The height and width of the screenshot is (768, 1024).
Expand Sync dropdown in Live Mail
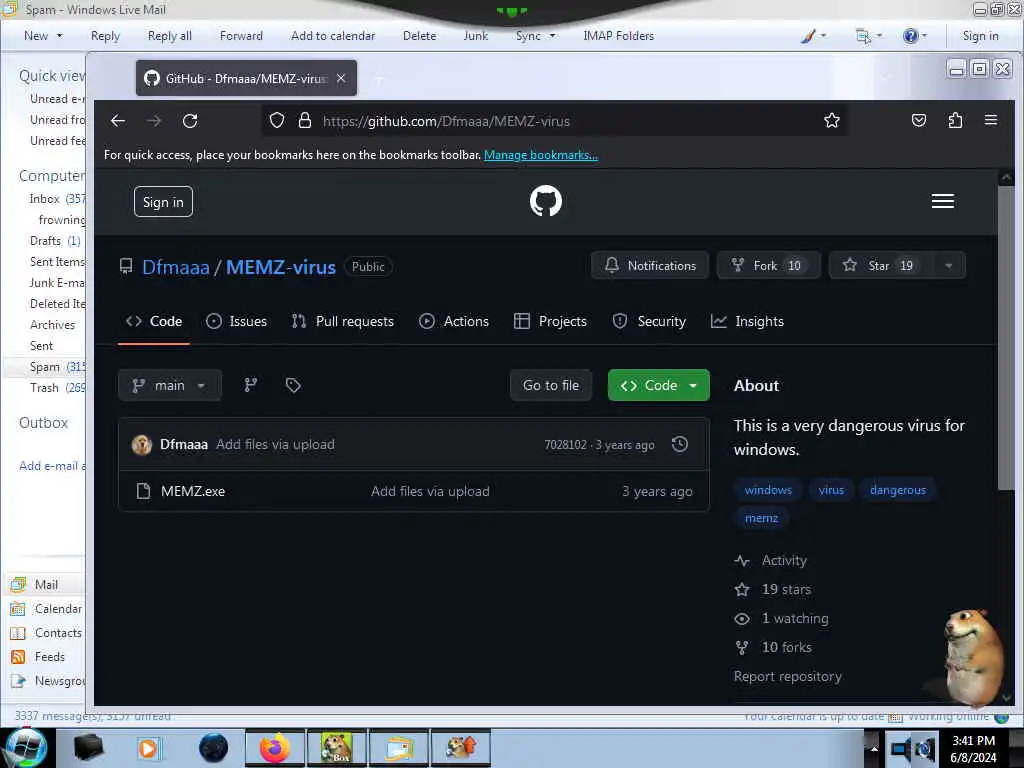tap(536, 36)
